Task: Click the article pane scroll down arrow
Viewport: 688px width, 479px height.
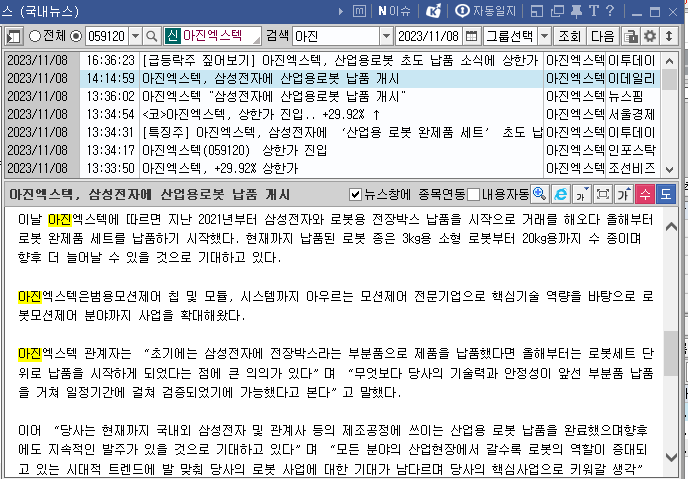Action: coord(671,457)
